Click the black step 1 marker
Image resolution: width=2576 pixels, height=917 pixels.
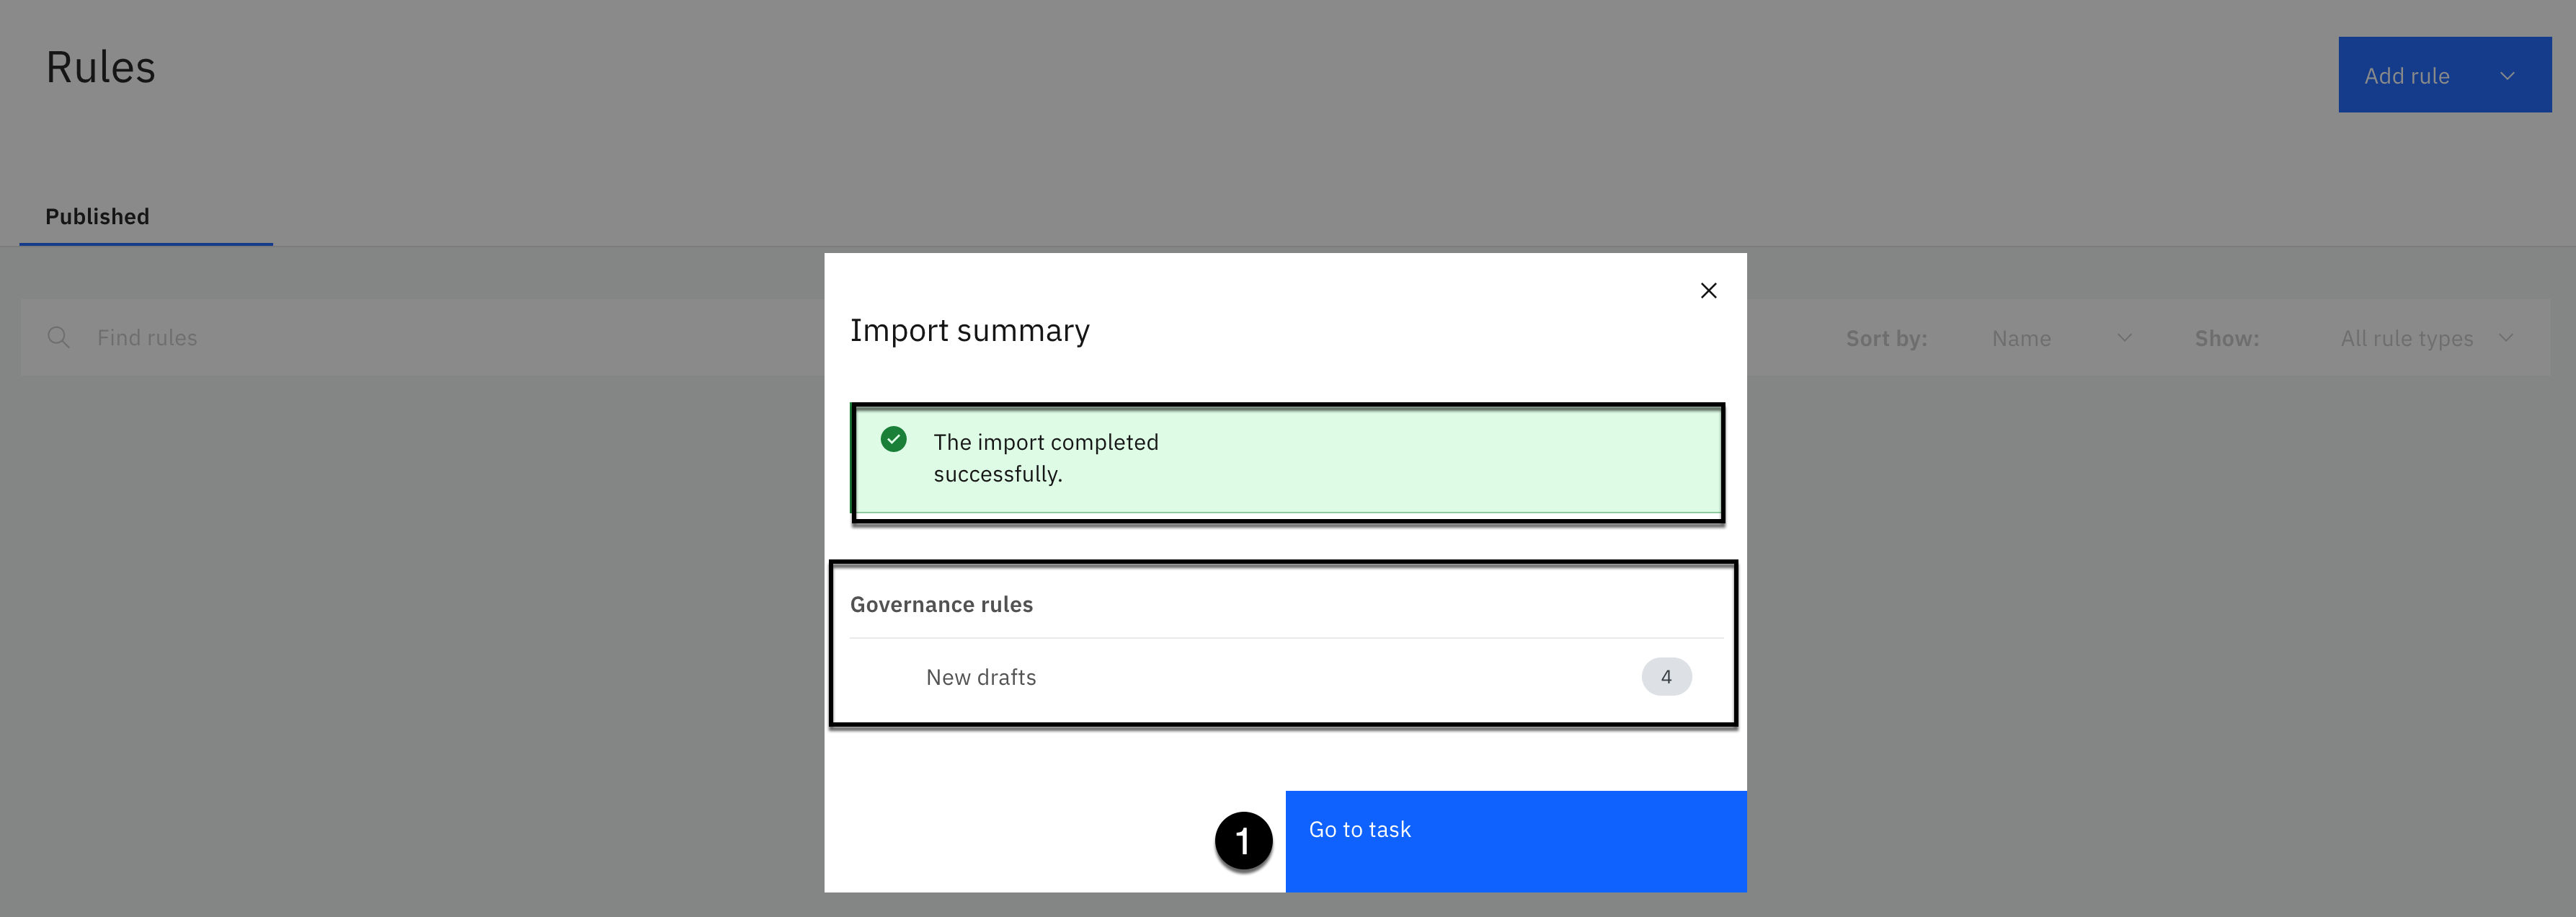(x=1243, y=841)
